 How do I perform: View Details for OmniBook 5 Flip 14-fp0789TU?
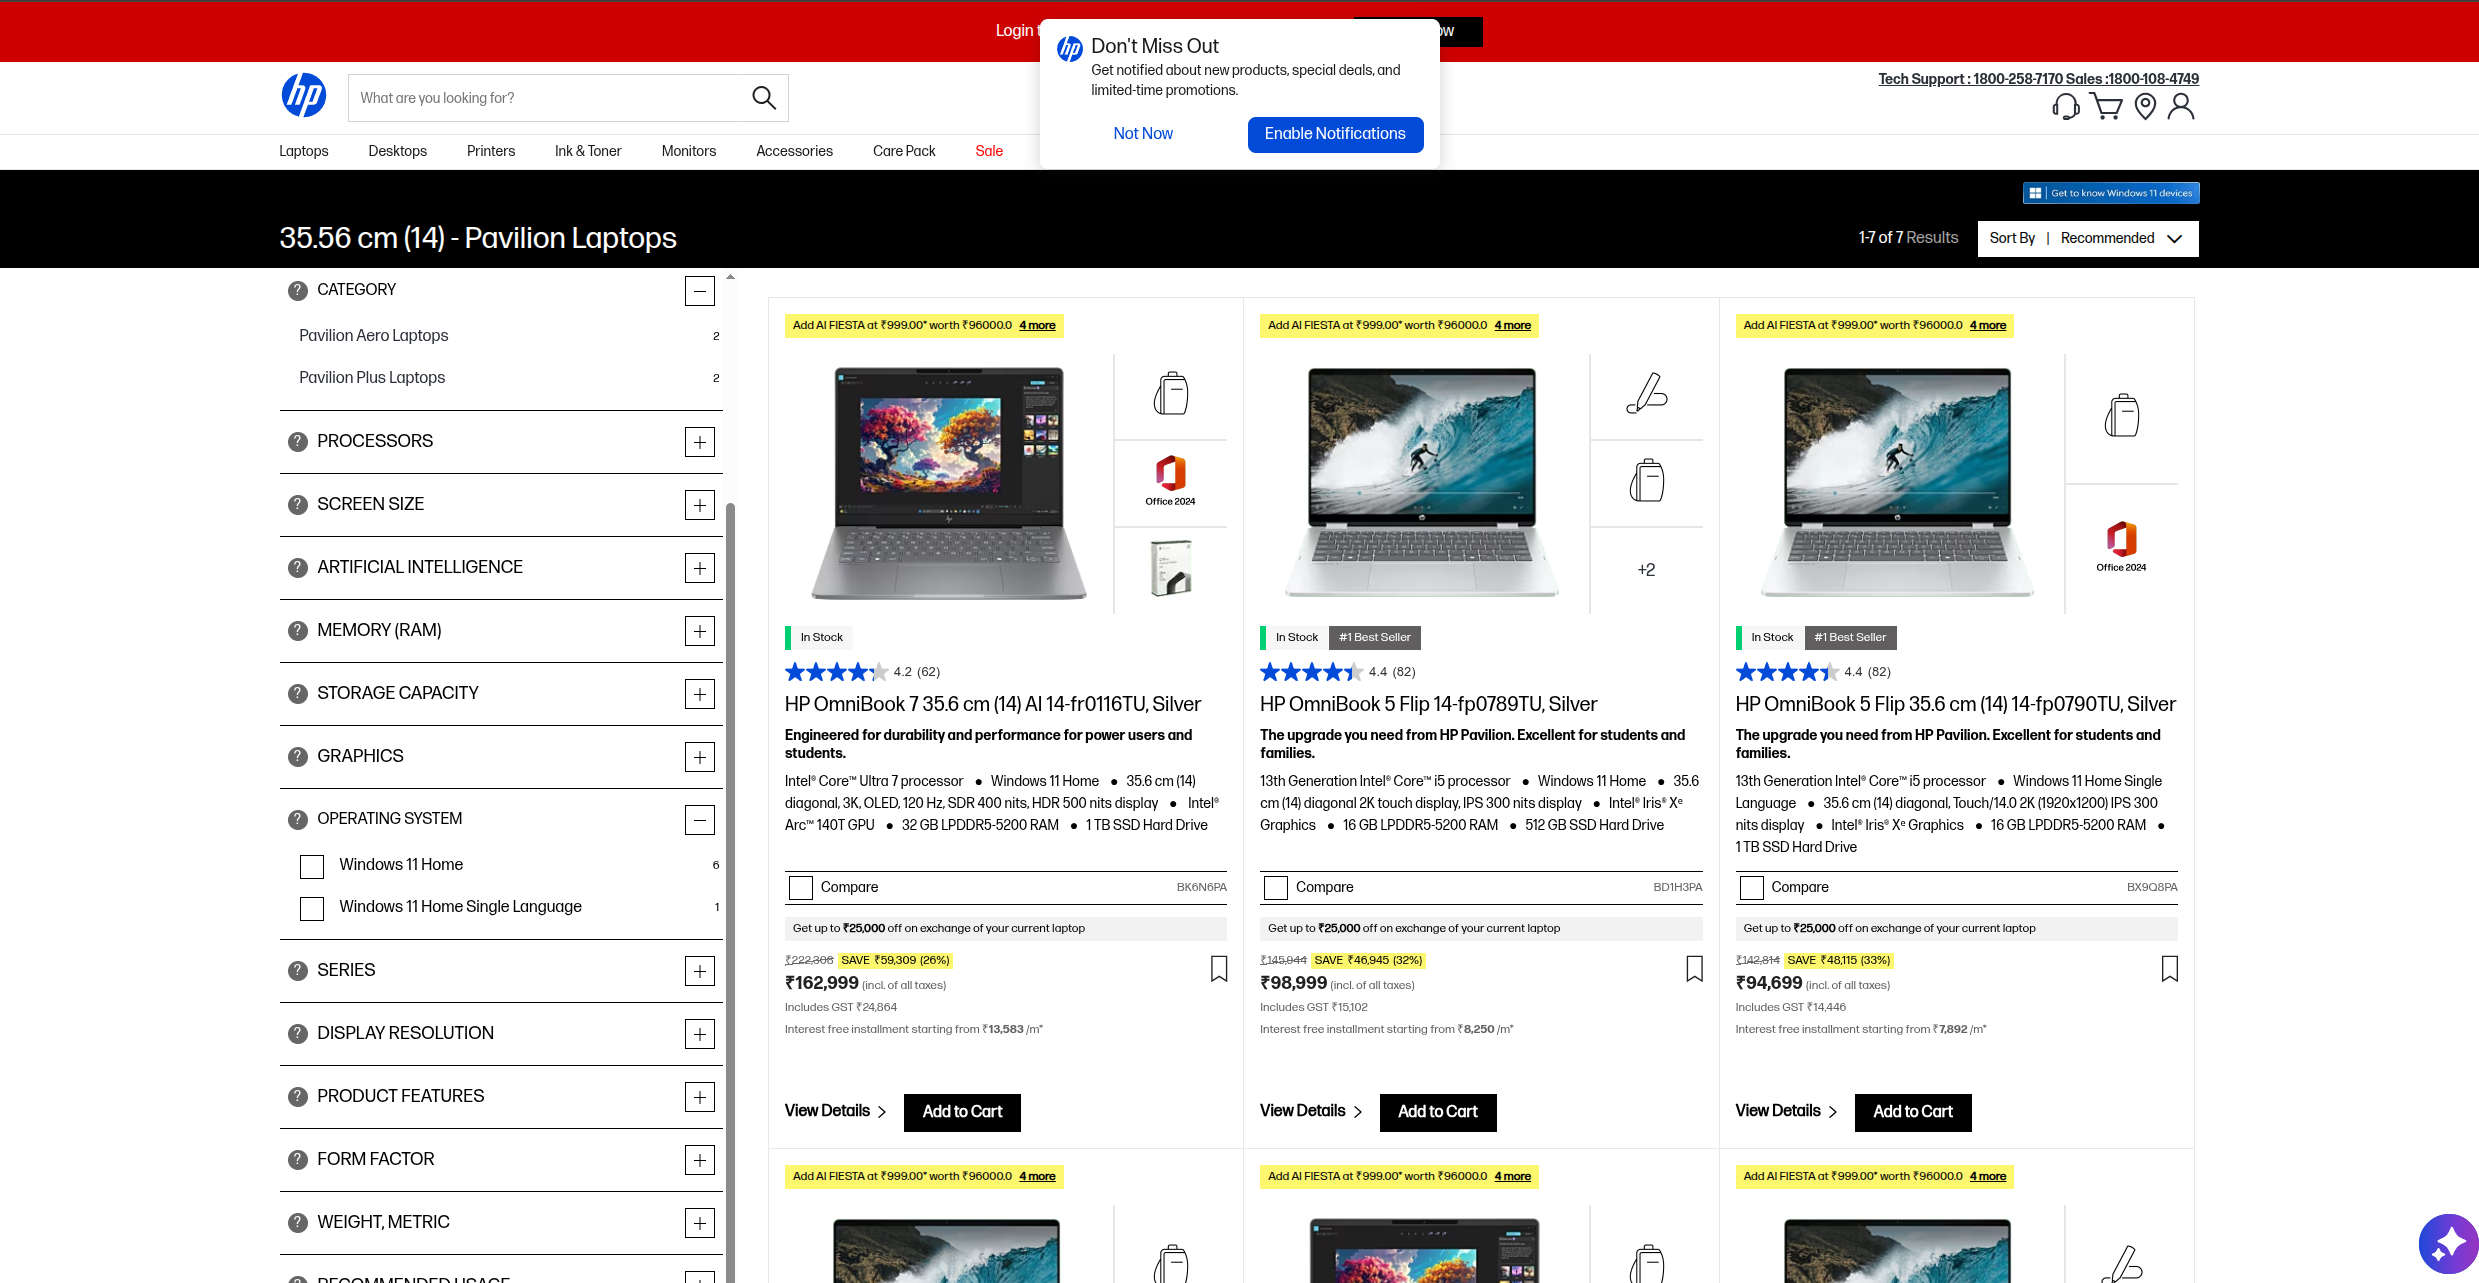[x=1311, y=1111]
